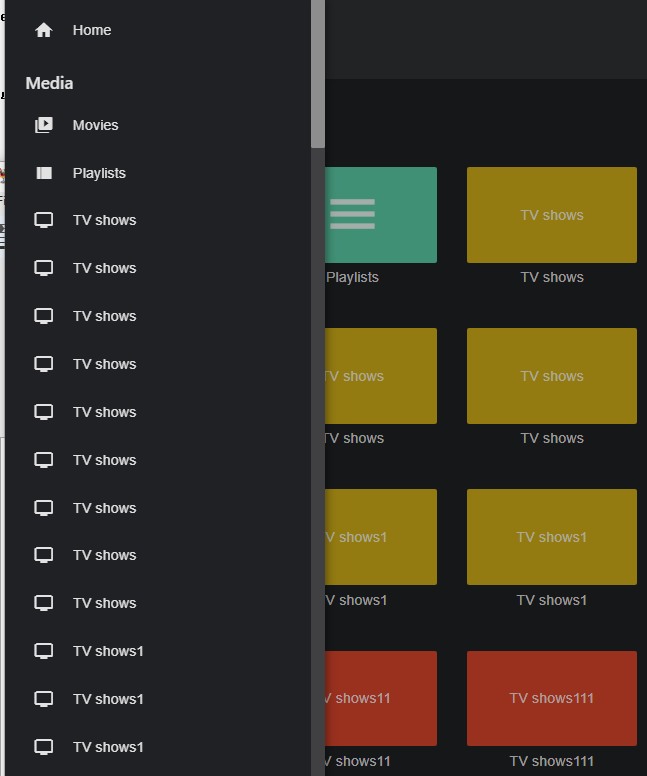Click the Playlists caption under the green card
Viewport: 647px width, 776px height.
click(x=352, y=277)
